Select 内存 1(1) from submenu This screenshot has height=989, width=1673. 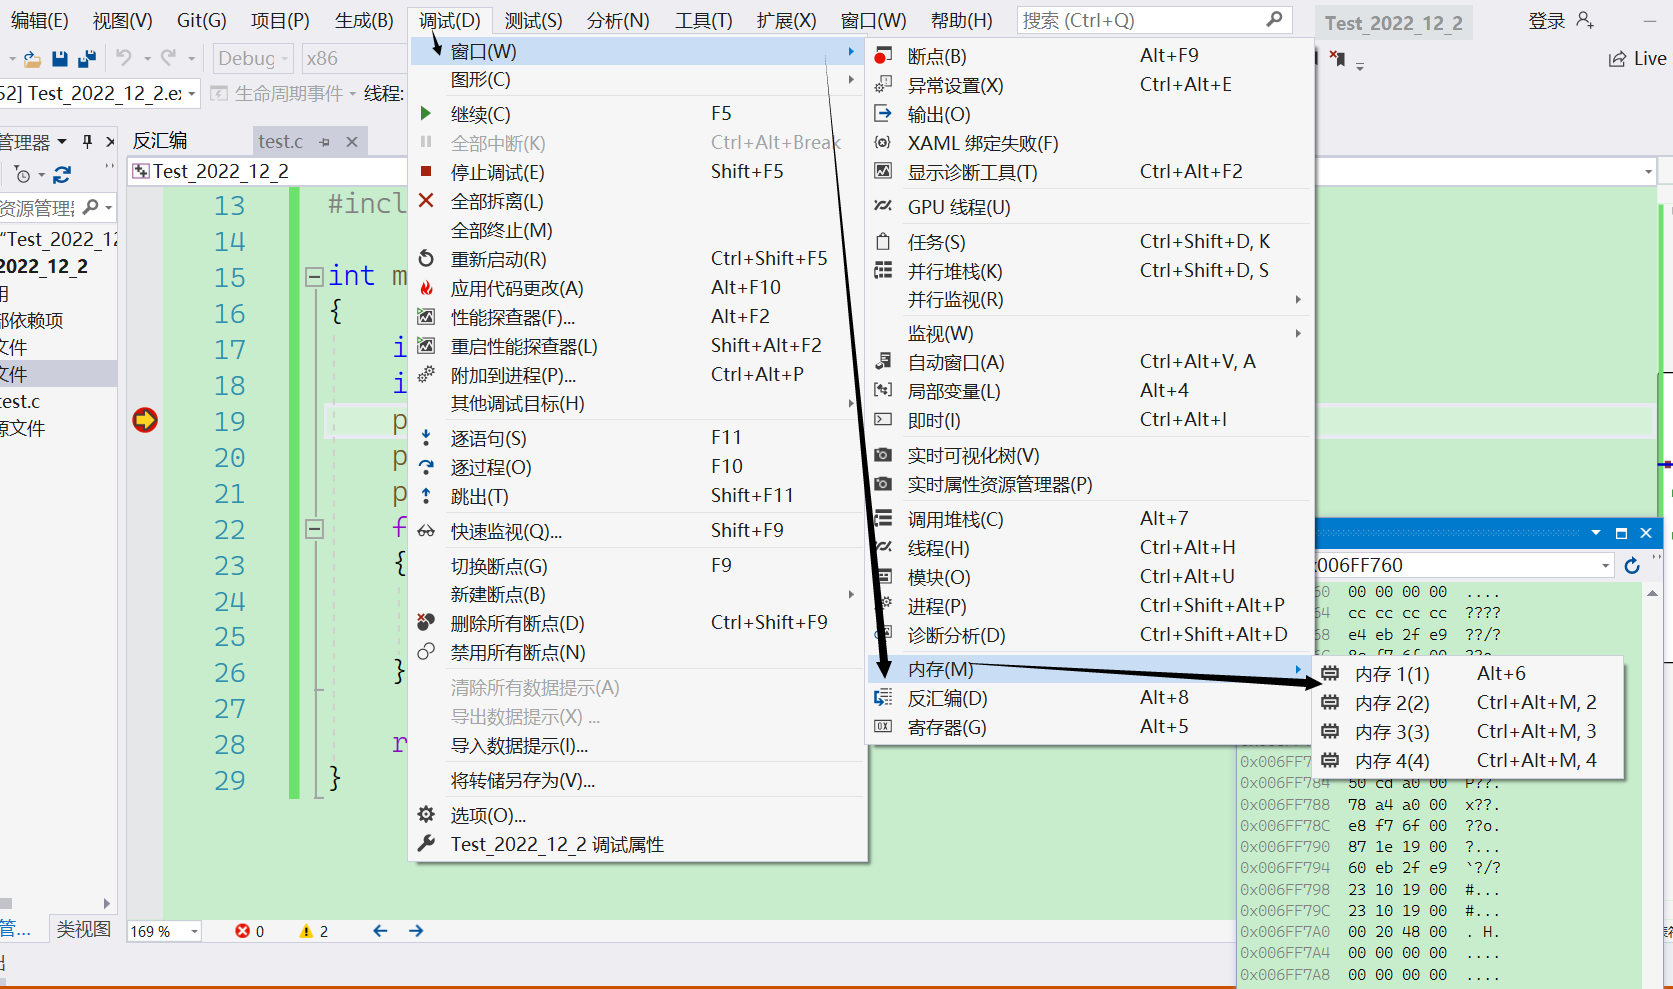pyautogui.click(x=1467, y=674)
